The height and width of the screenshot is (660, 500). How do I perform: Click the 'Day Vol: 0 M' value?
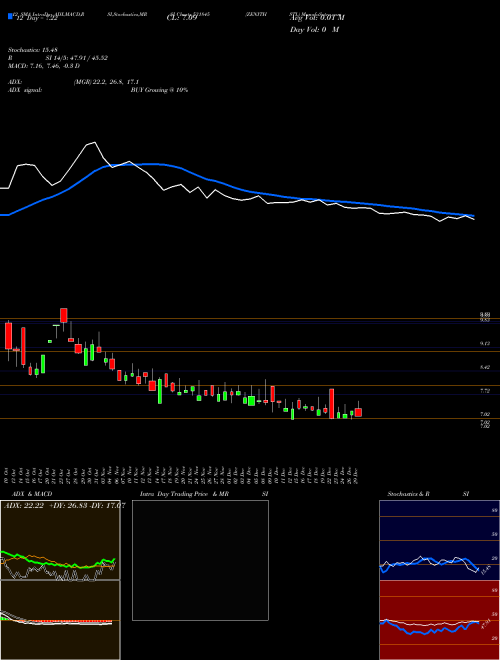pos(314,30)
